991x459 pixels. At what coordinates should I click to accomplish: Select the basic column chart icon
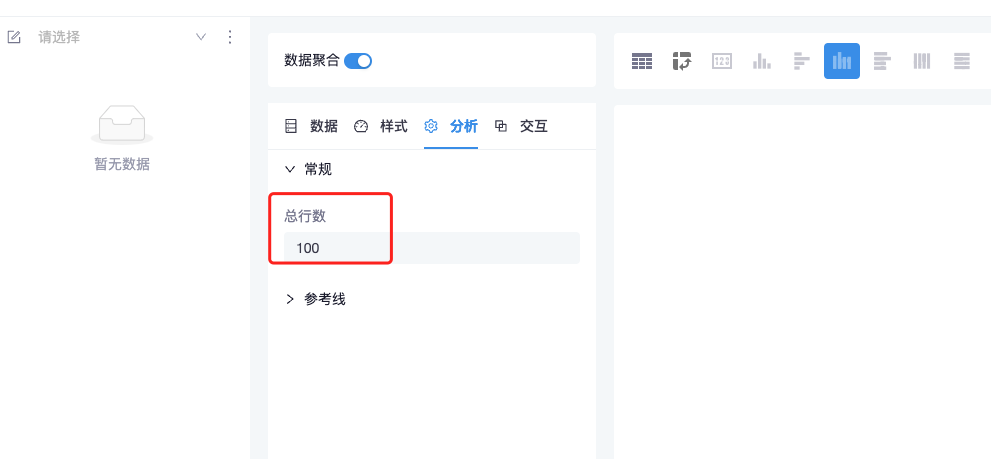(762, 61)
